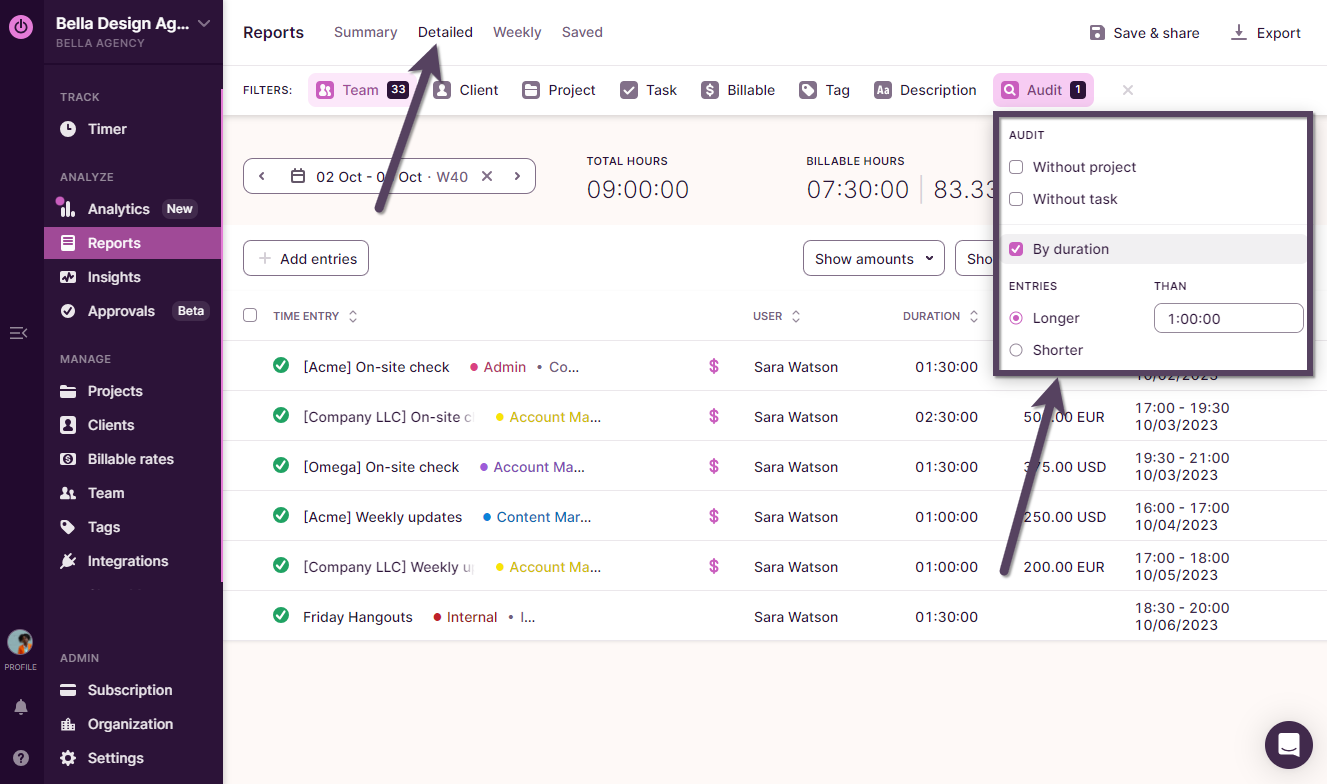1327x784 pixels.
Task: Click the collapse sidebar icon
Action: pyautogui.click(x=18, y=333)
